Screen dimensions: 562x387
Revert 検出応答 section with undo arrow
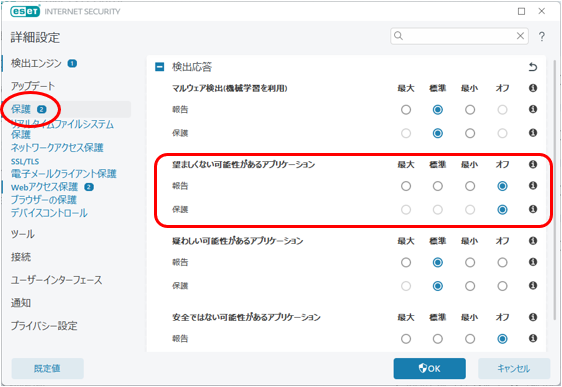[x=533, y=67]
